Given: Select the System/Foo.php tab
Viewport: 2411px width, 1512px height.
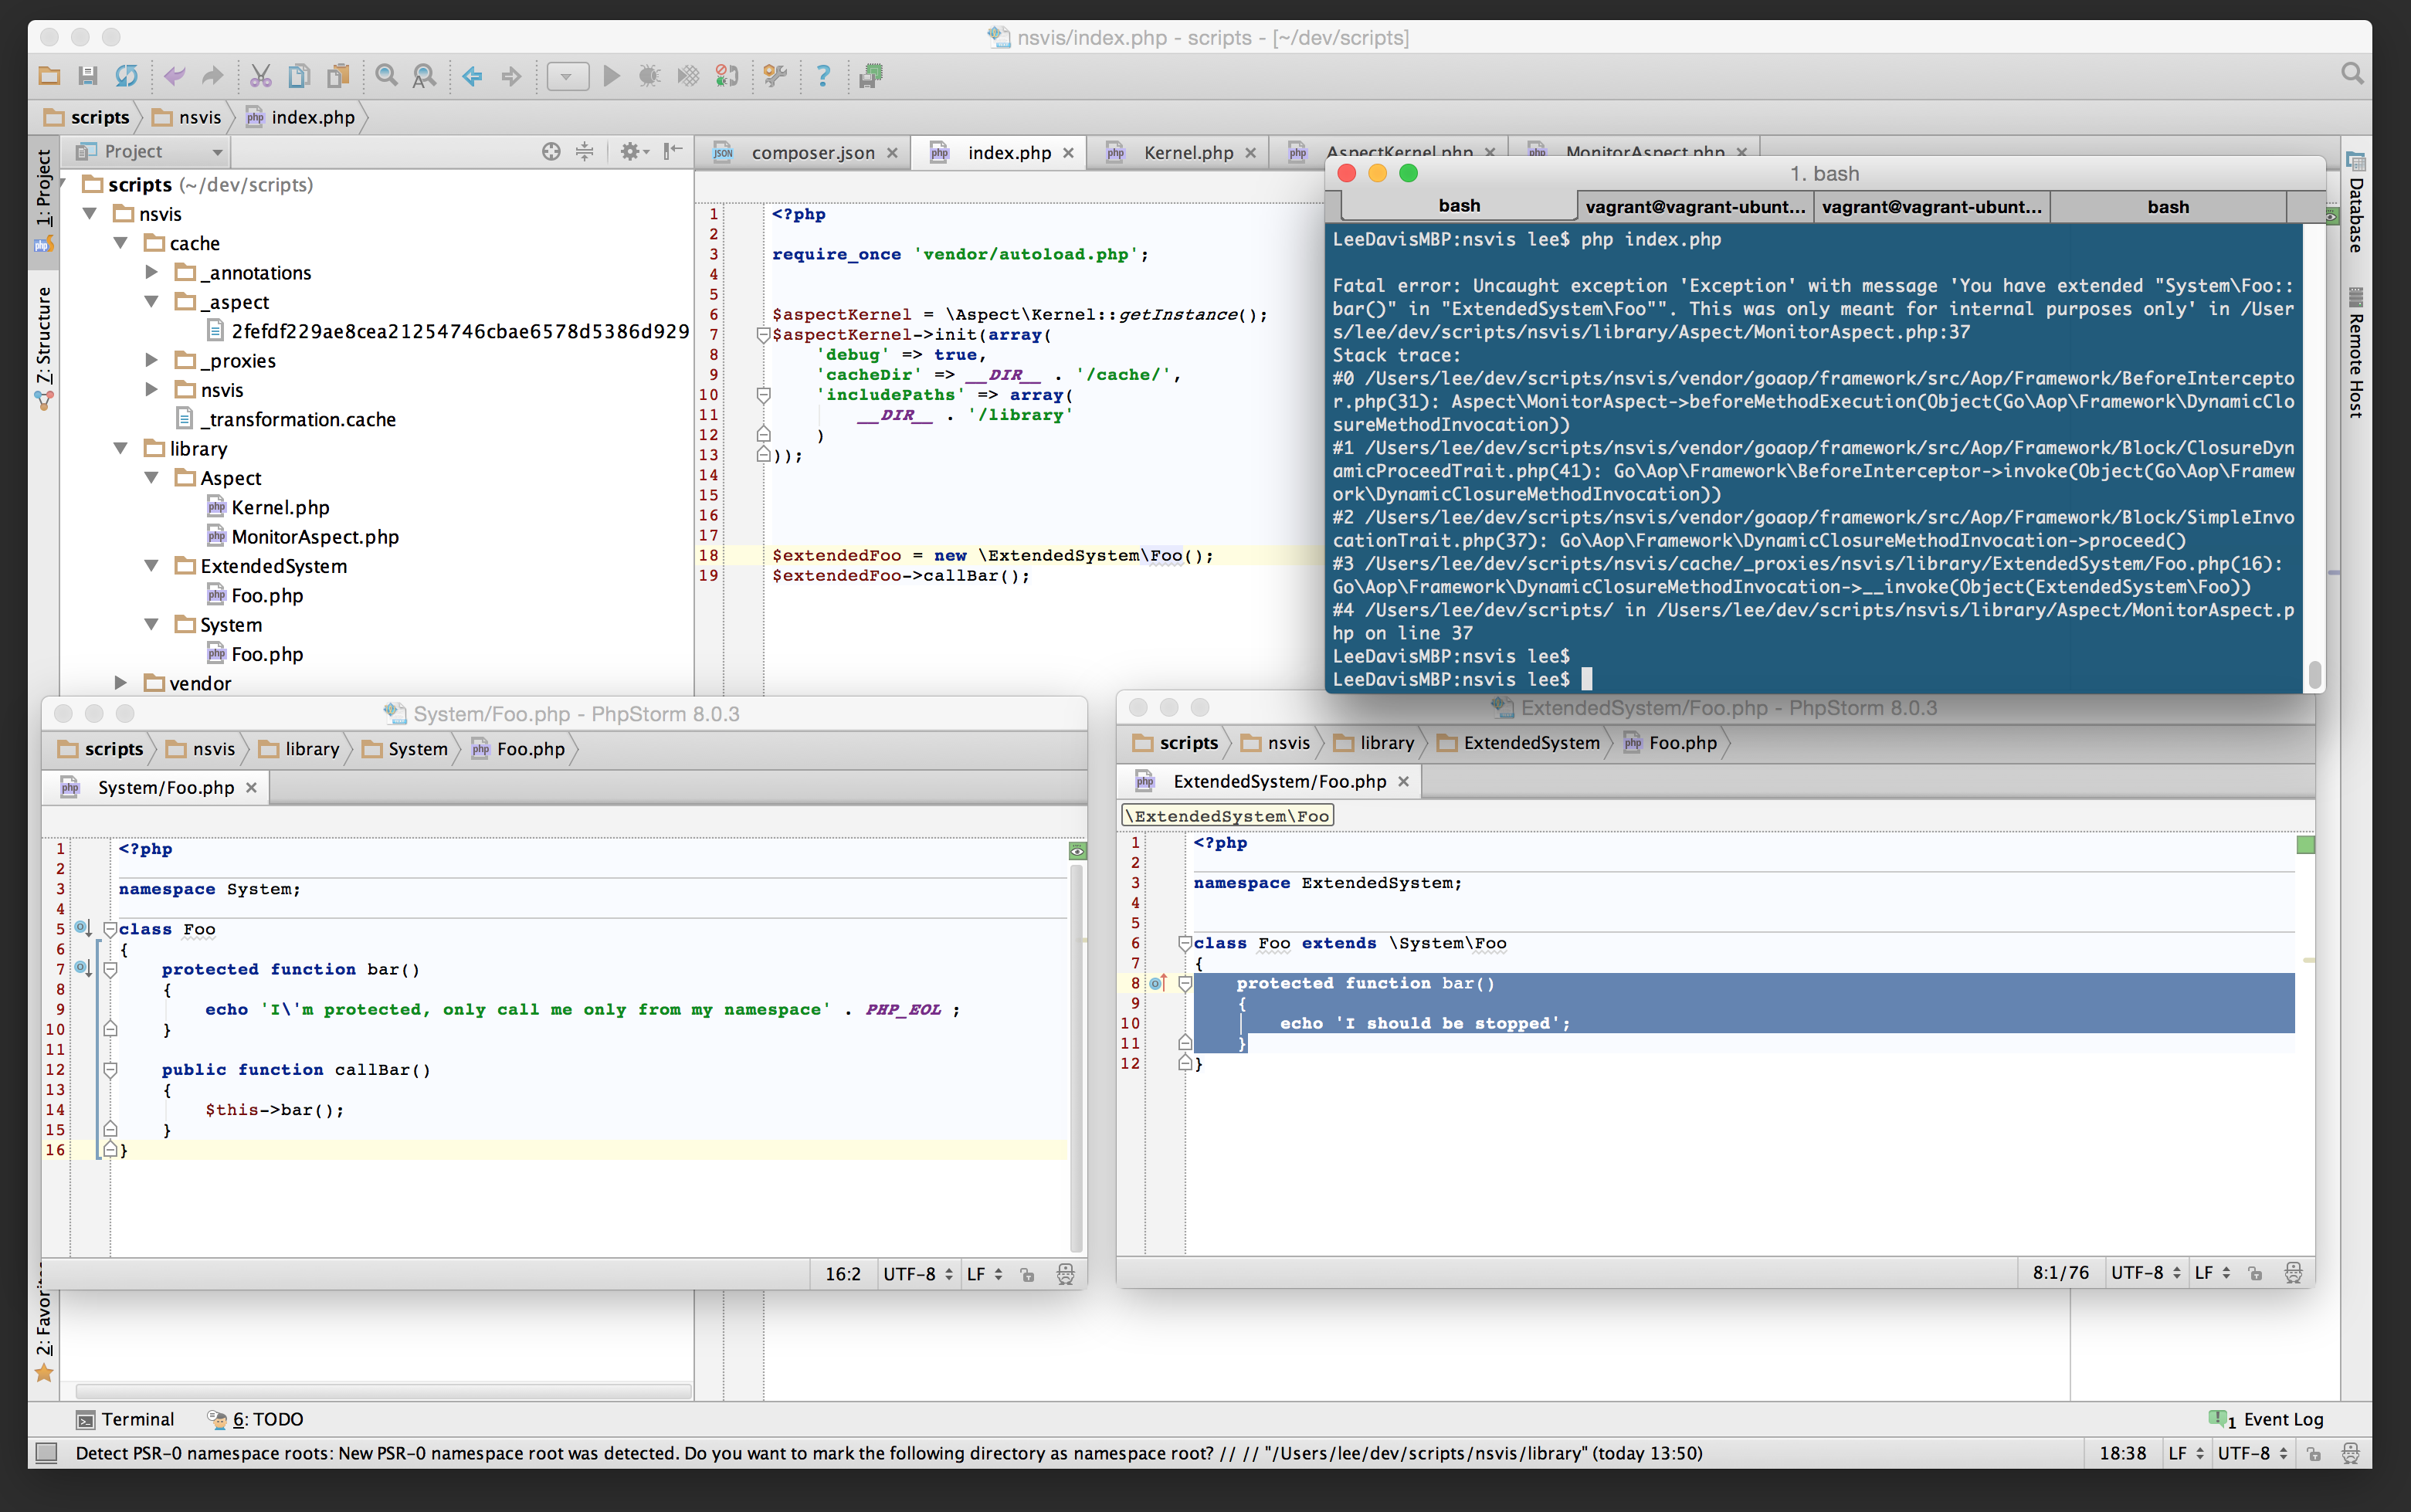Looking at the screenshot, I should pyautogui.click(x=157, y=787).
